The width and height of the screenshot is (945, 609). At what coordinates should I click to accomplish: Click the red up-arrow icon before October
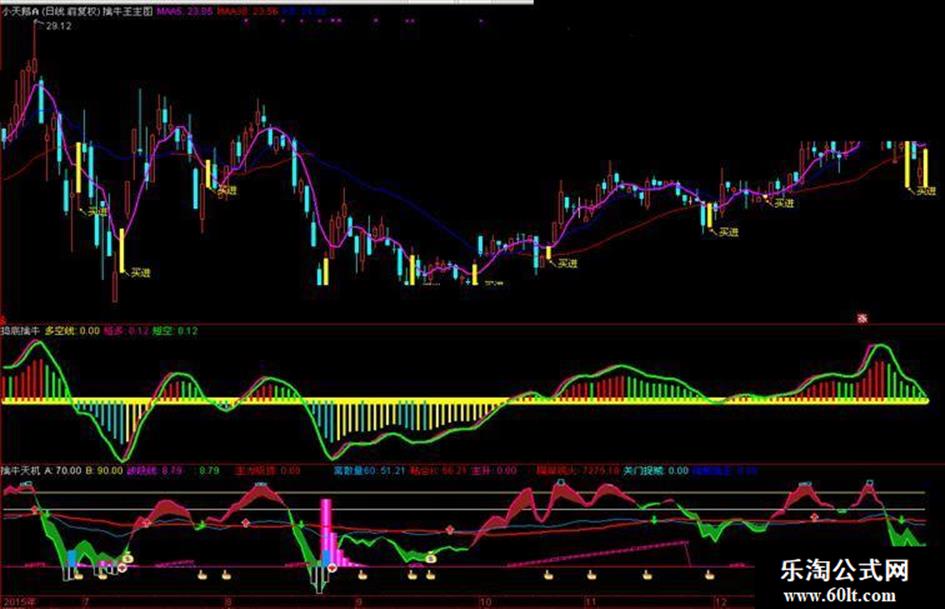point(450,530)
